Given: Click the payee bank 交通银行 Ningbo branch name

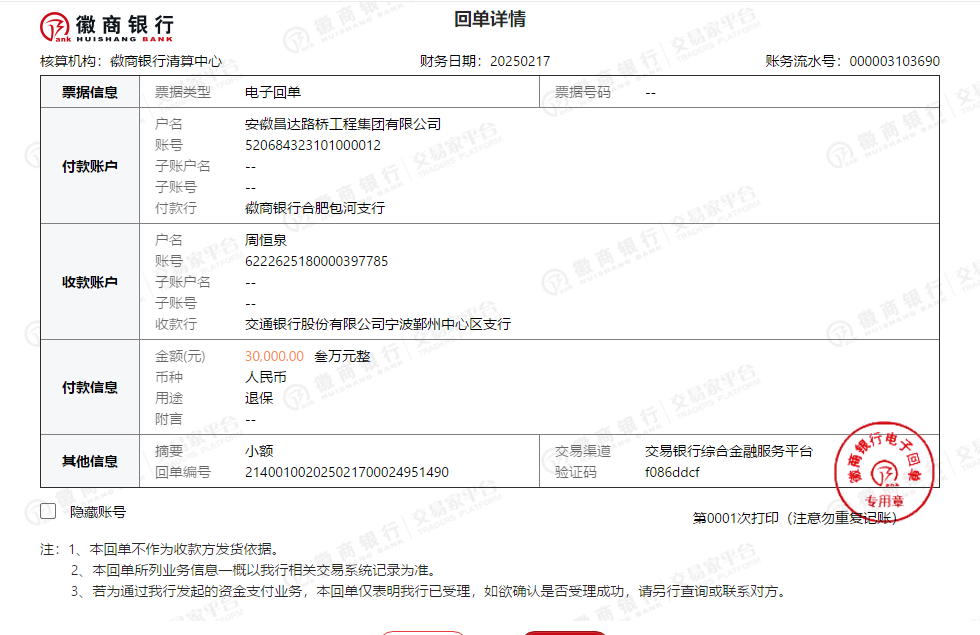Looking at the screenshot, I should (378, 324).
